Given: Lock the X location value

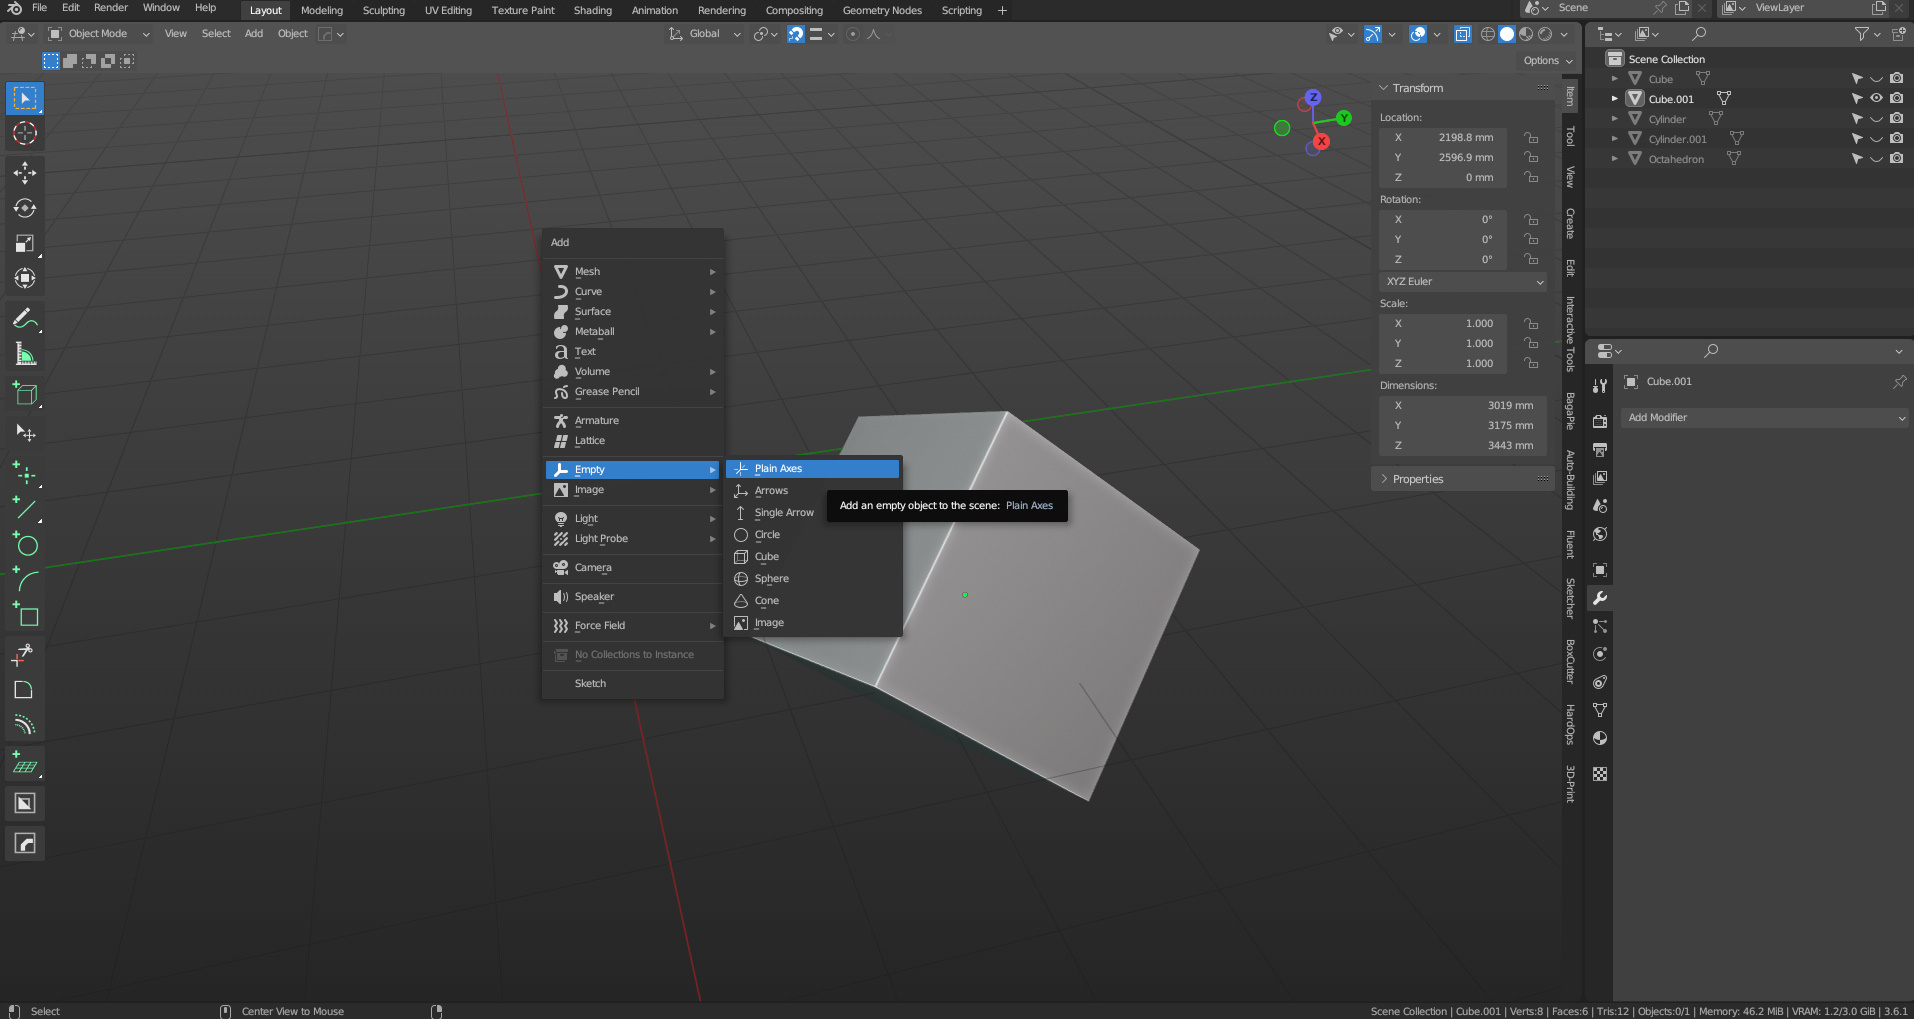Looking at the screenshot, I should [1531, 138].
